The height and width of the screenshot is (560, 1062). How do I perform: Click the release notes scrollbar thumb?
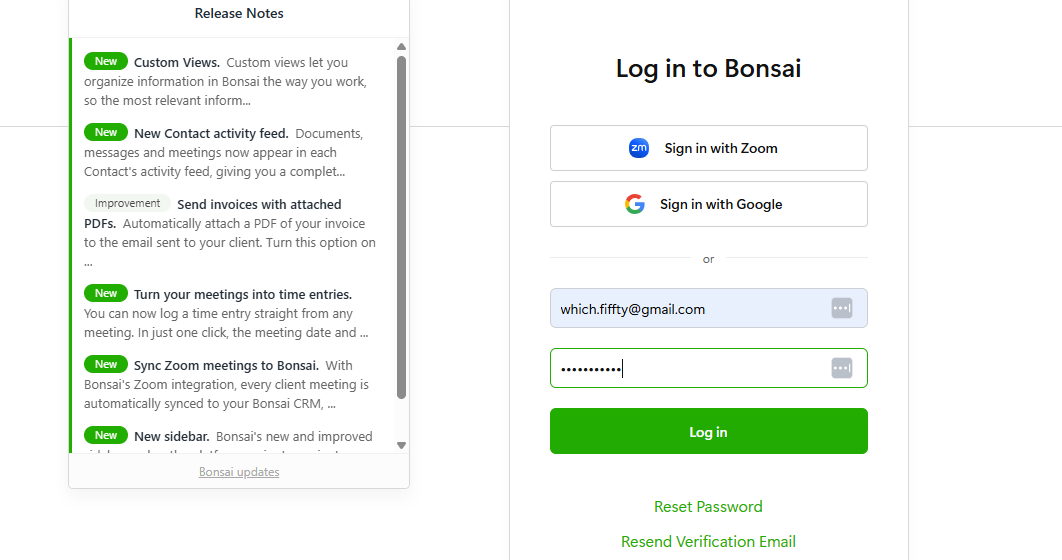401,225
